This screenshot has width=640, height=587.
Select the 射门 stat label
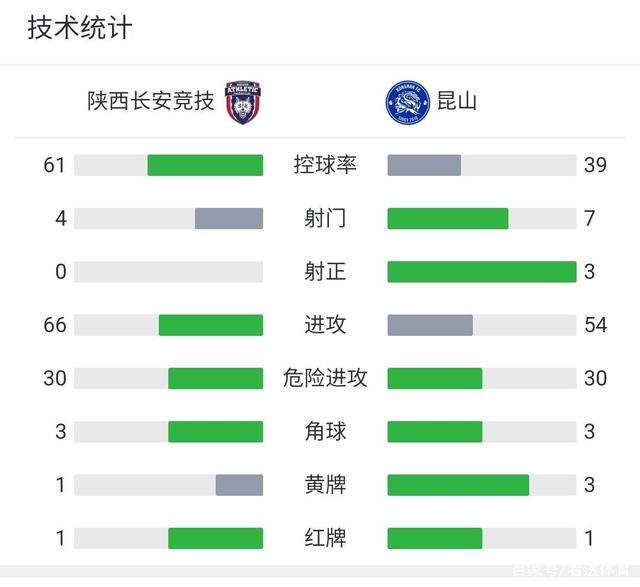coord(325,218)
